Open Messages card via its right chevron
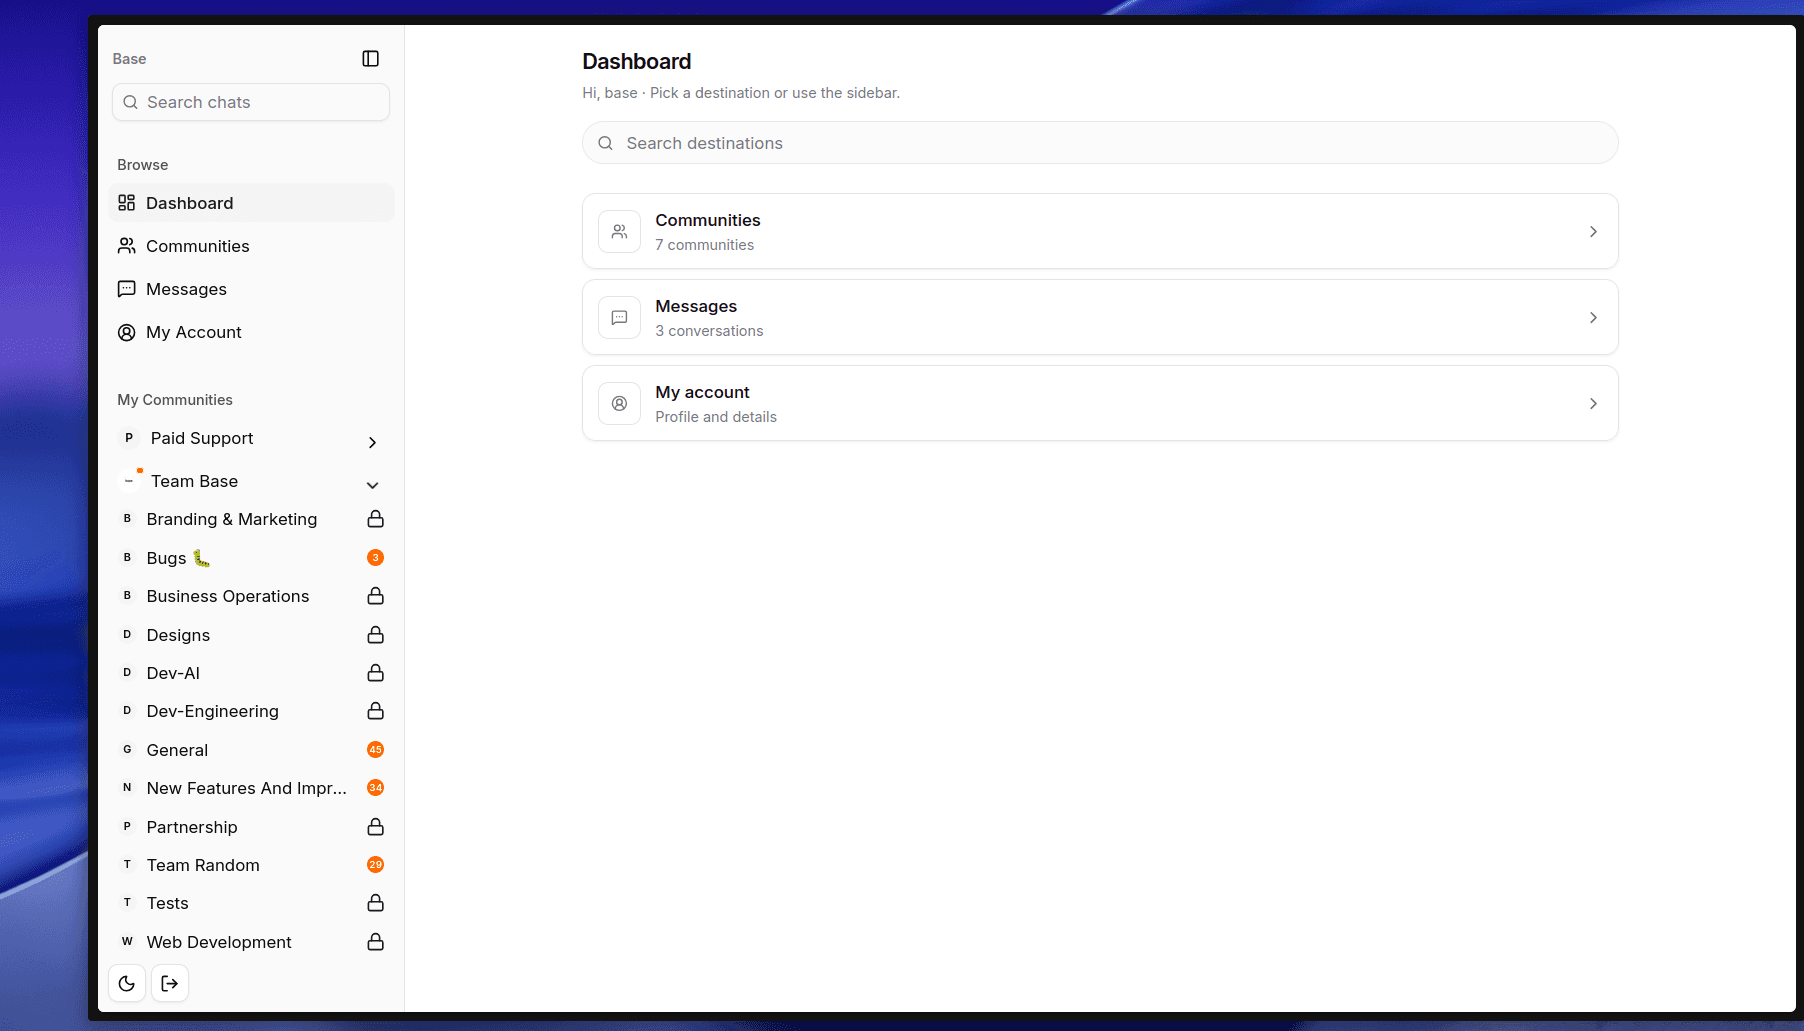The height and width of the screenshot is (1031, 1804). tap(1594, 318)
